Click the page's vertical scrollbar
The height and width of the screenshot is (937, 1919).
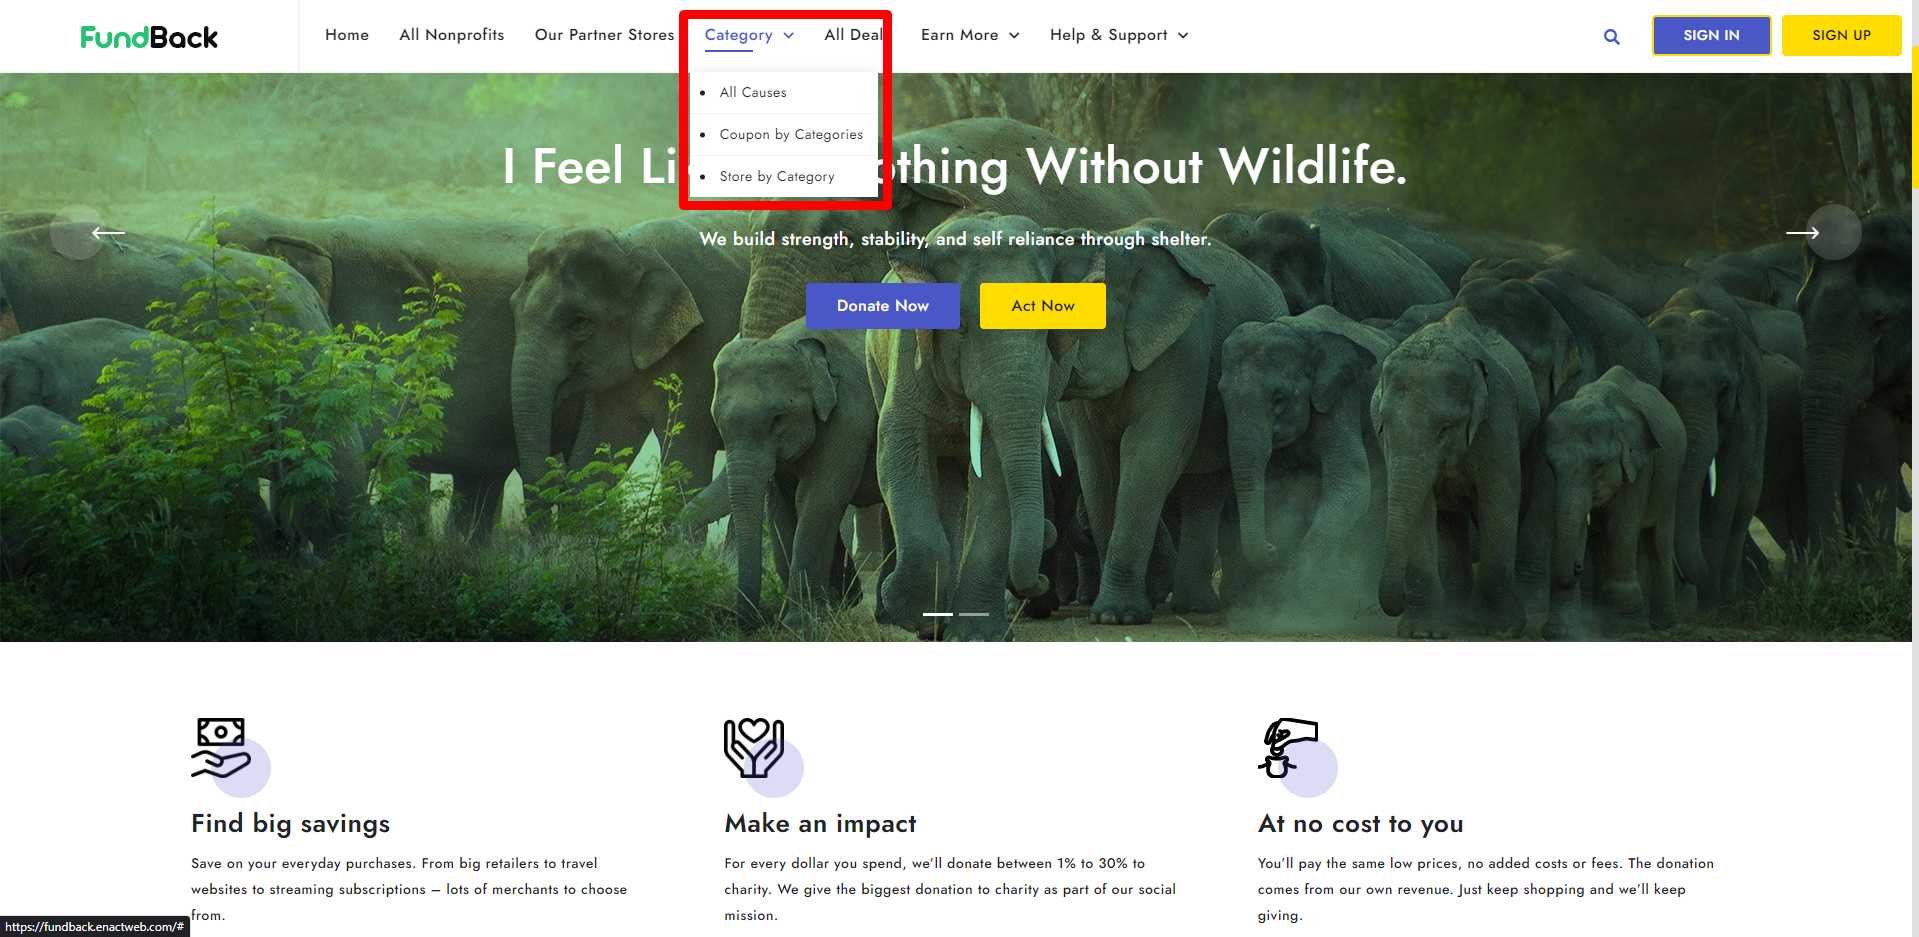[1914, 120]
